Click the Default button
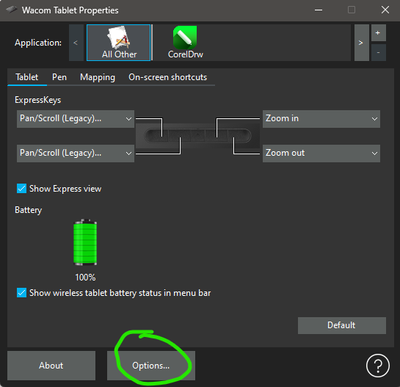 (342, 325)
